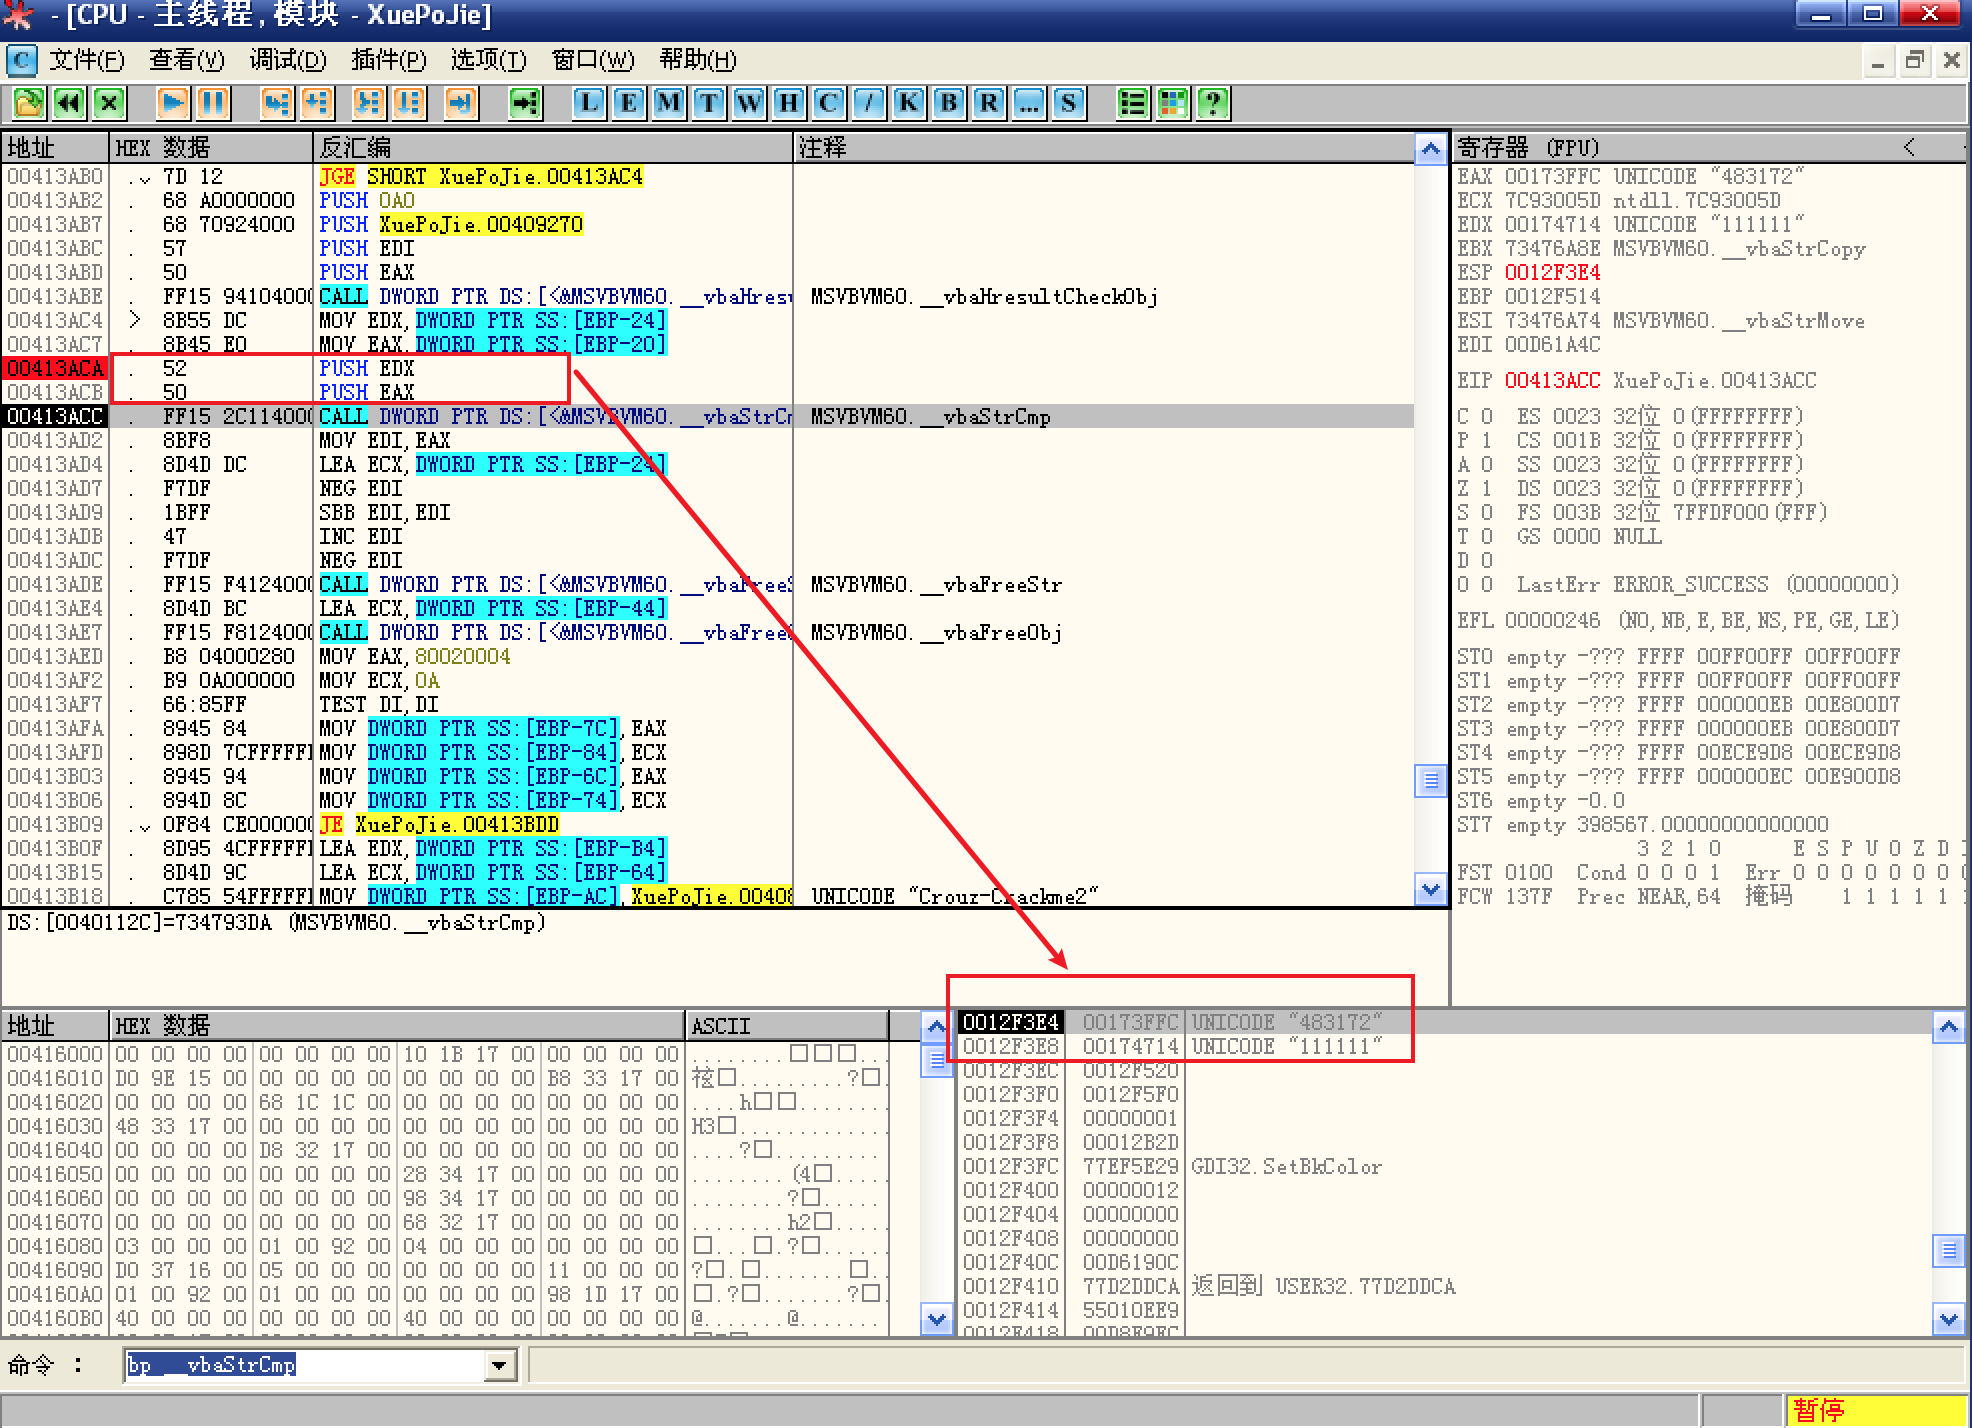
Task: Show the Breakpoints window B button
Action: pos(949,103)
